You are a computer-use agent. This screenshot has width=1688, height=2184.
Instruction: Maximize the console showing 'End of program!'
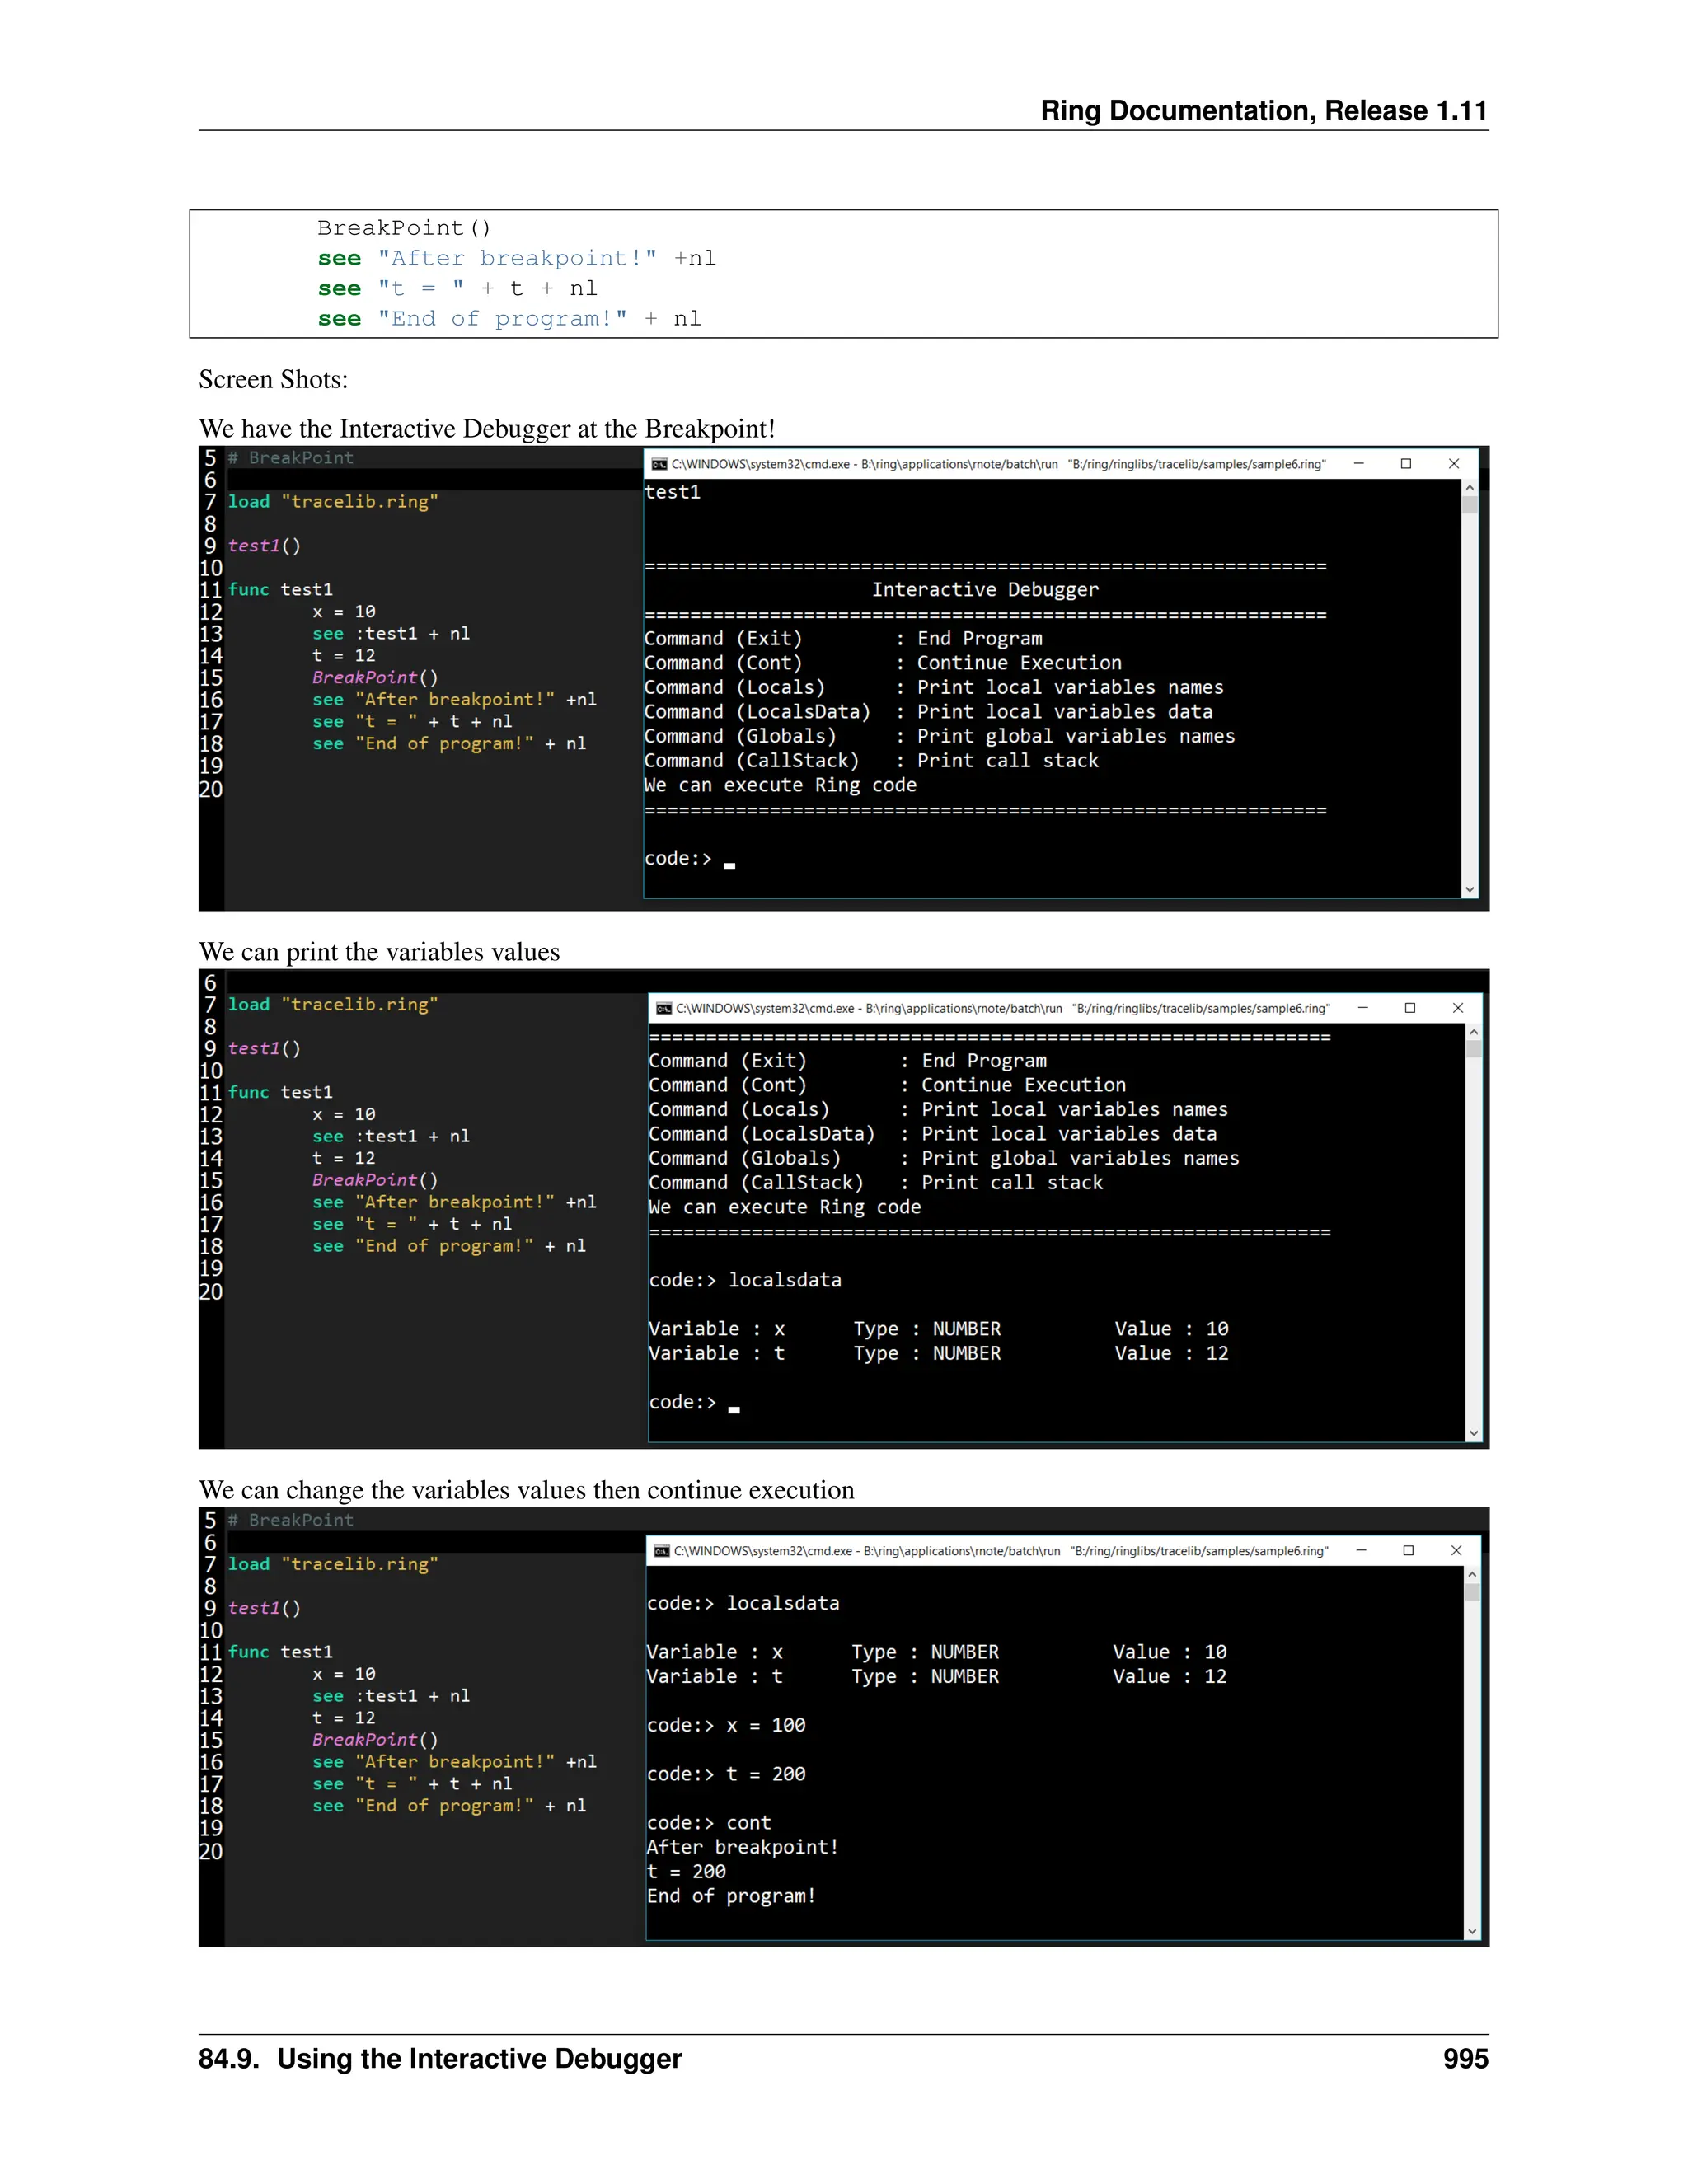tap(1408, 1551)
